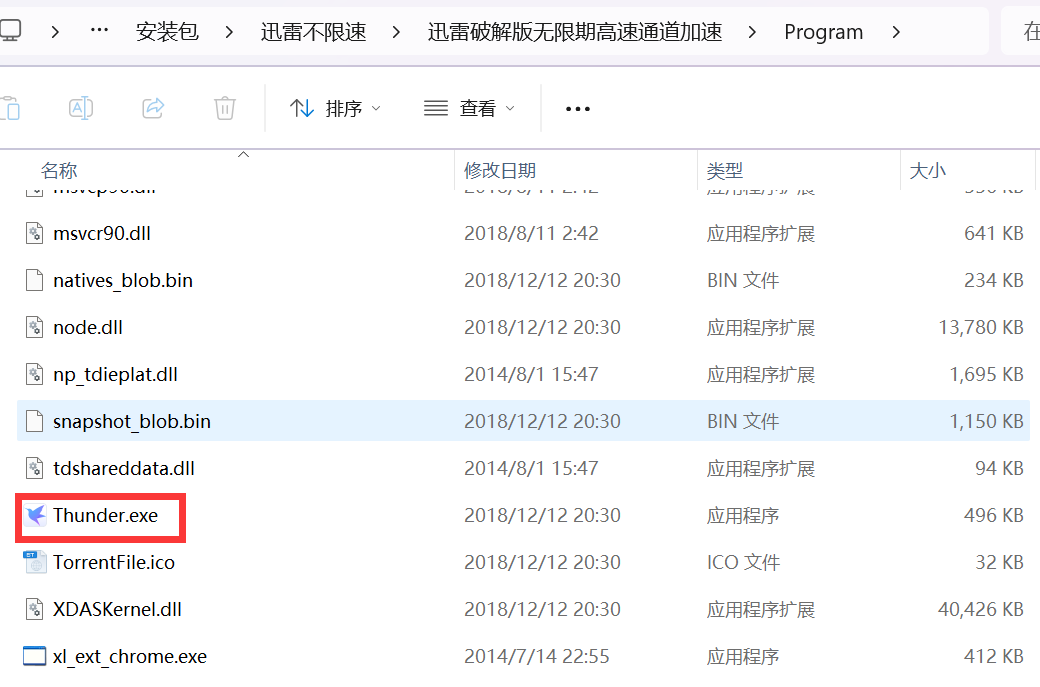Viewport: 1040px width, 687px height.
Task: Go to 迅雷破解版无限期高速通道加速 breadcrumb folder
Action: [574, 31]
